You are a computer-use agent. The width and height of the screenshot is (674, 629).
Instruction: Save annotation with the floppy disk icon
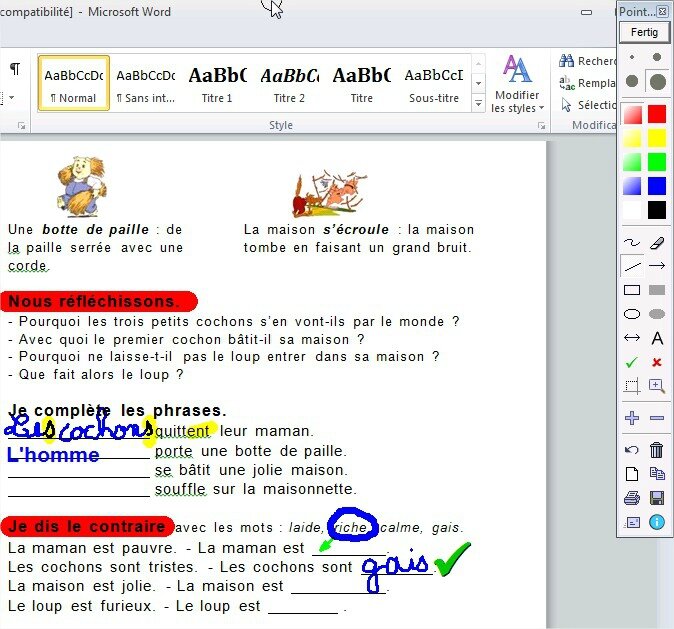(x=657, y=498)
